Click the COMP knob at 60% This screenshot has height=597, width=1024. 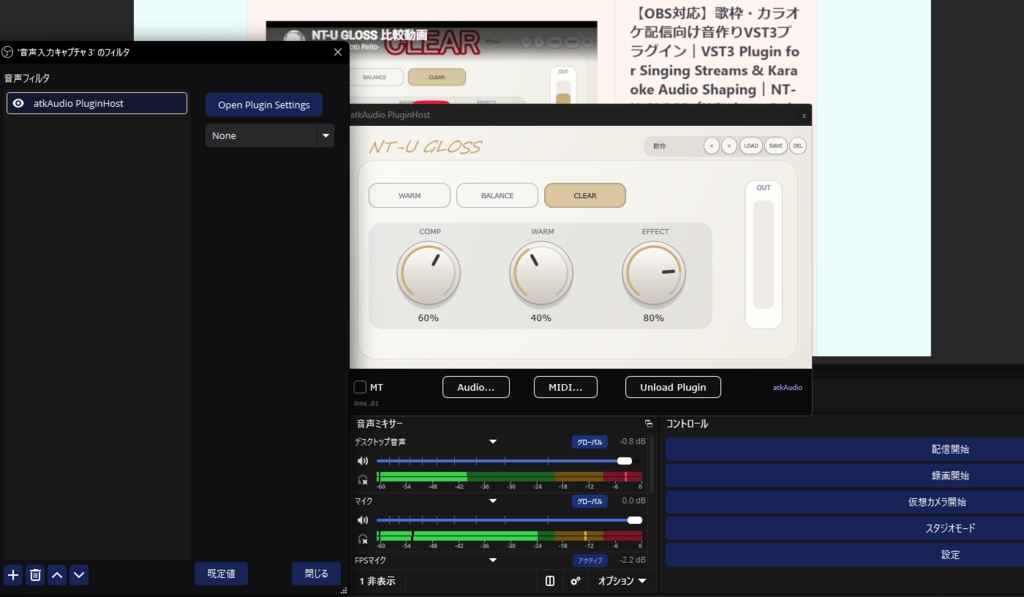click(428, 274)
